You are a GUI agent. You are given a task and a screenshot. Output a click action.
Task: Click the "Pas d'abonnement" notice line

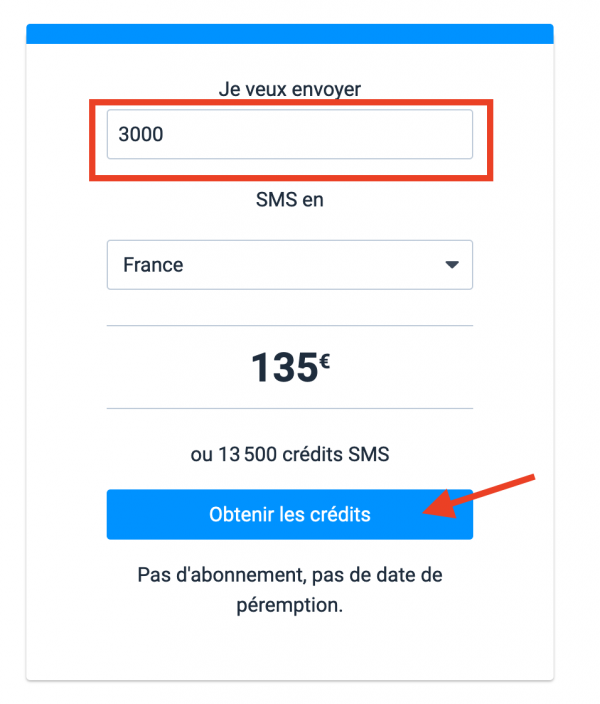(x=289, y=576)
